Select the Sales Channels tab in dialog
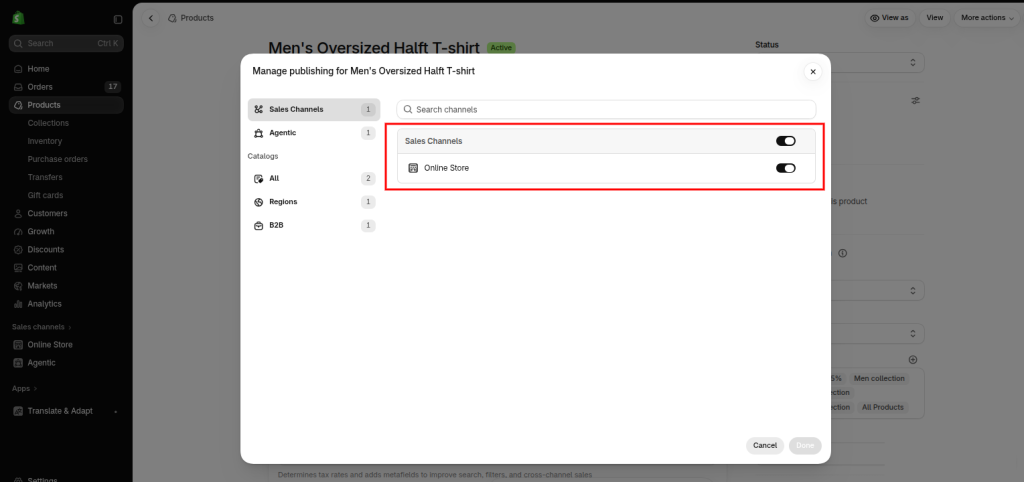Viewport: 1024px width, 482px height. [313, 110]
